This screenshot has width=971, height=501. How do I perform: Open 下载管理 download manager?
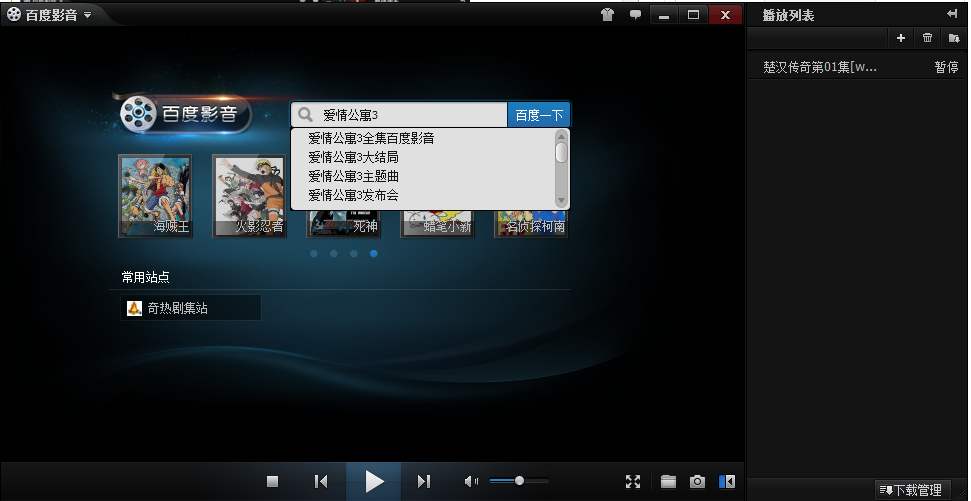coord(912,490)
